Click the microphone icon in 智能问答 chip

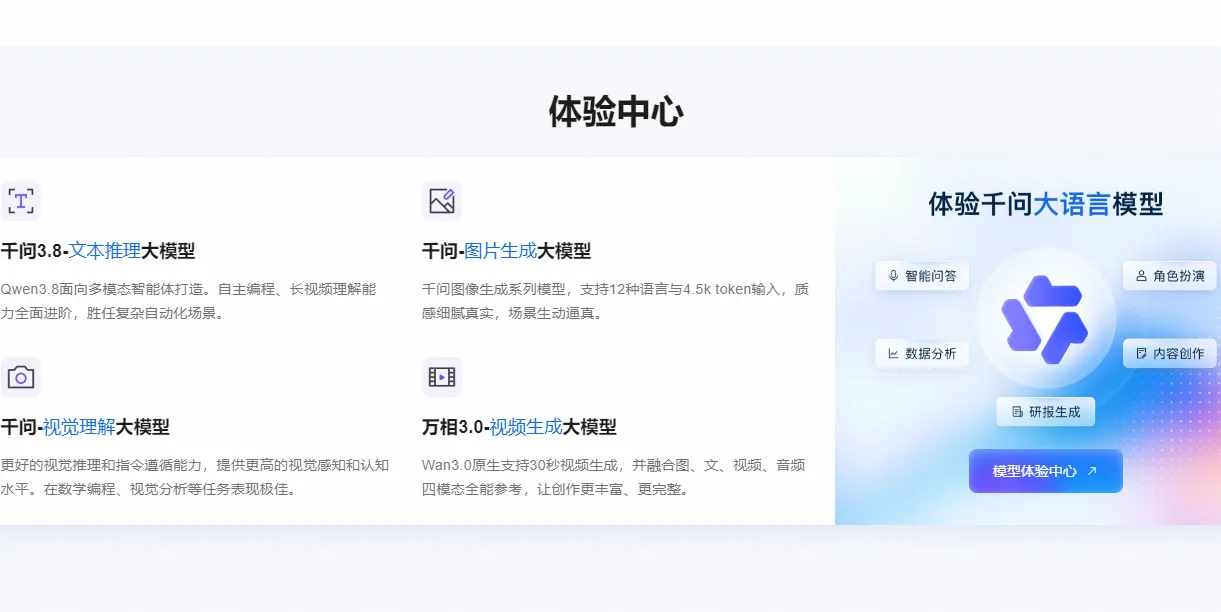(x=893, y=276)
